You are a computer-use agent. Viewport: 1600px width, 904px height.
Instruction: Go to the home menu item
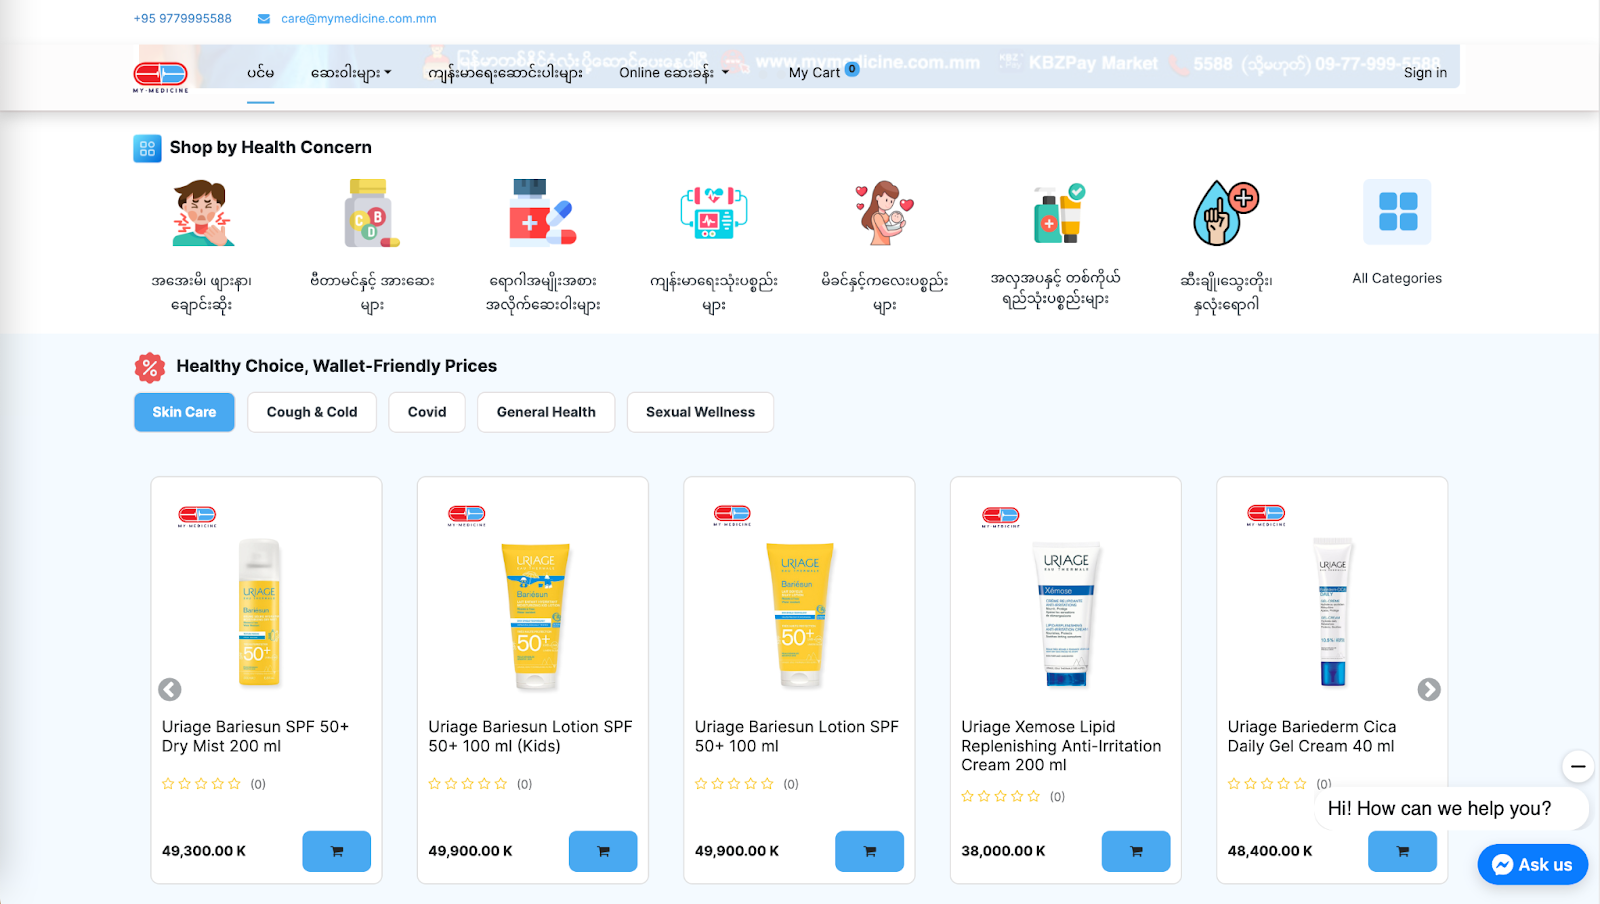[261, 73]
